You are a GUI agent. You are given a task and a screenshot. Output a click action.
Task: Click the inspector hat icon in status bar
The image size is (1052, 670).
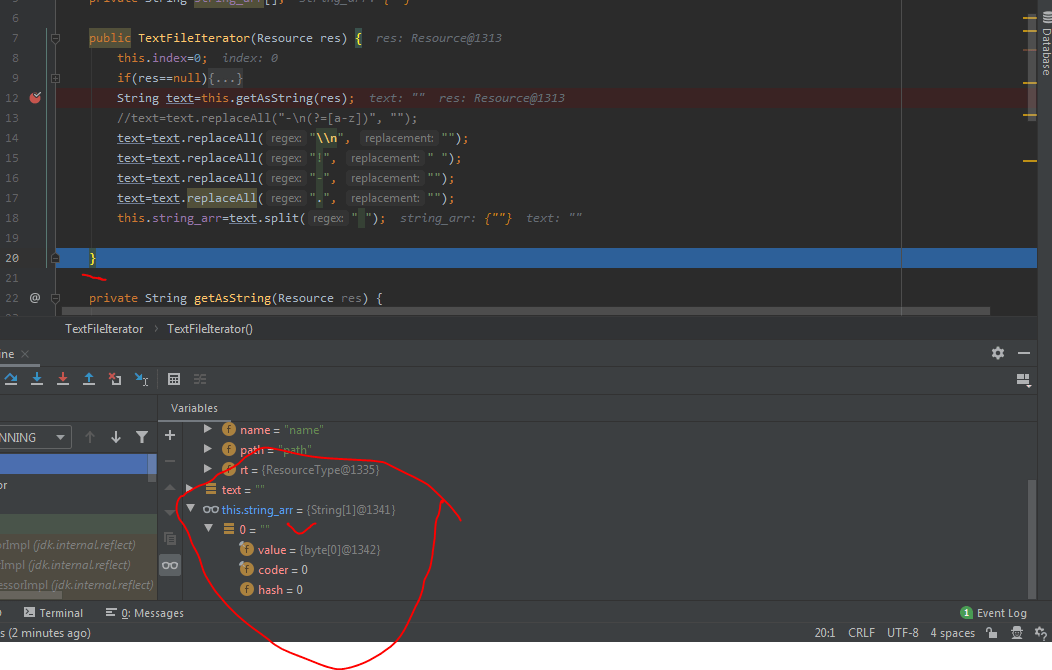[x=1017, y=632]
